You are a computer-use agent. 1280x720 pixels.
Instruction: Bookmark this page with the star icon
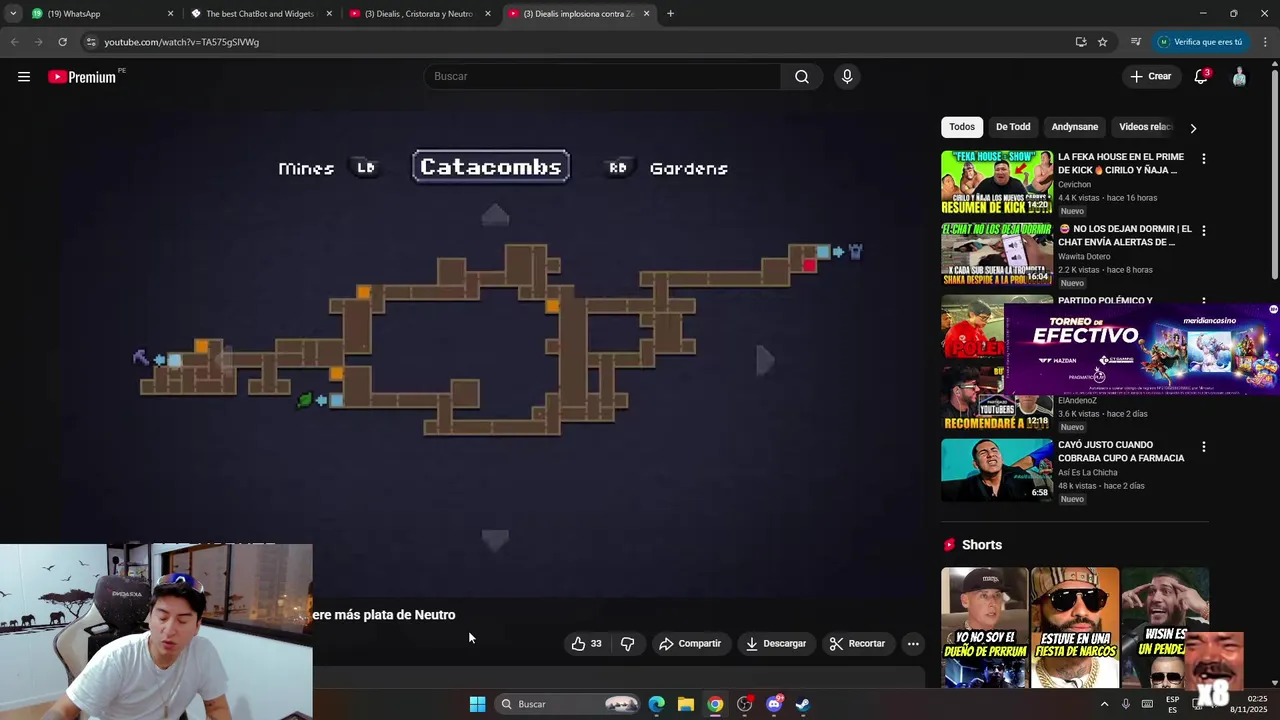pos(1103,42)
